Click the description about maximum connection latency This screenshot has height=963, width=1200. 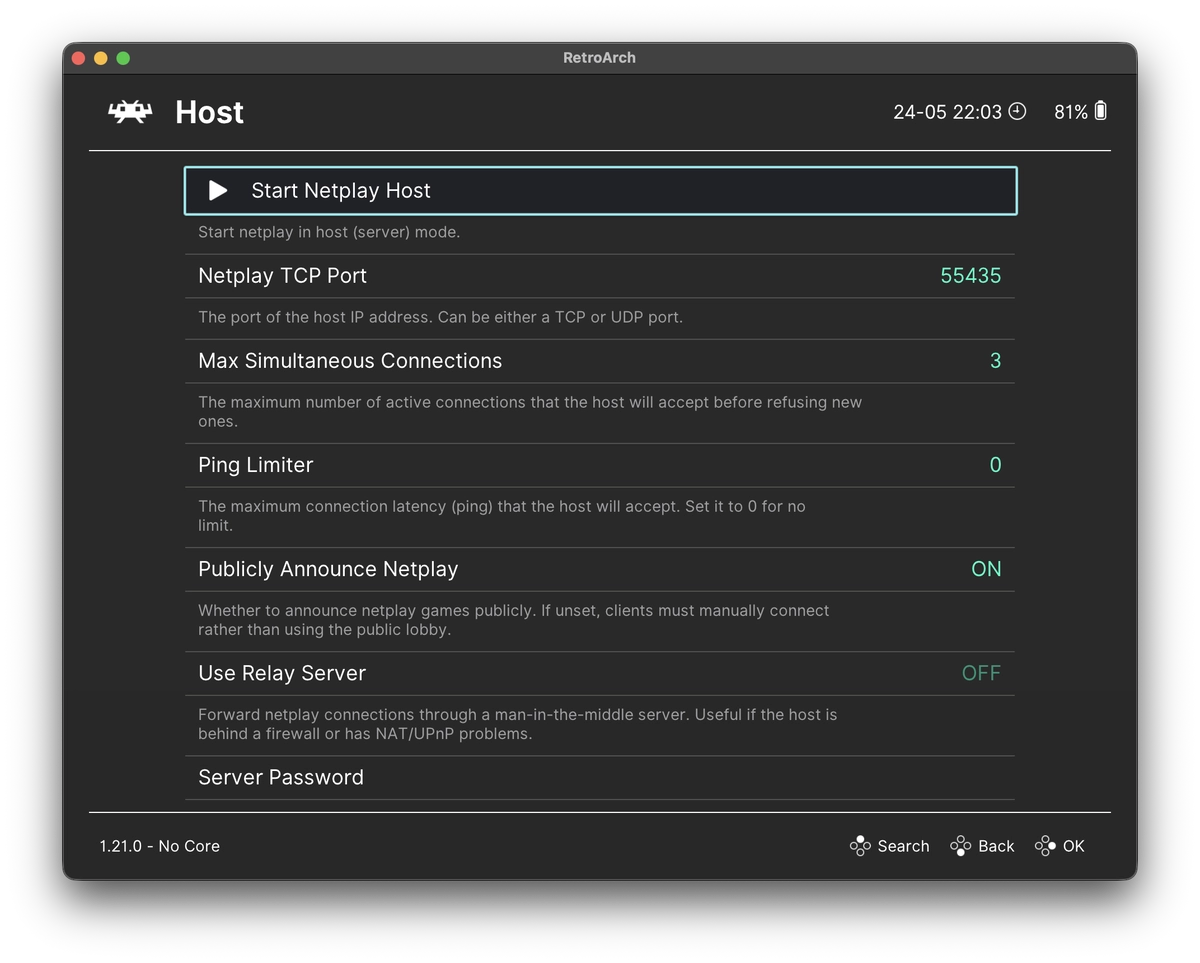[502, 516]
